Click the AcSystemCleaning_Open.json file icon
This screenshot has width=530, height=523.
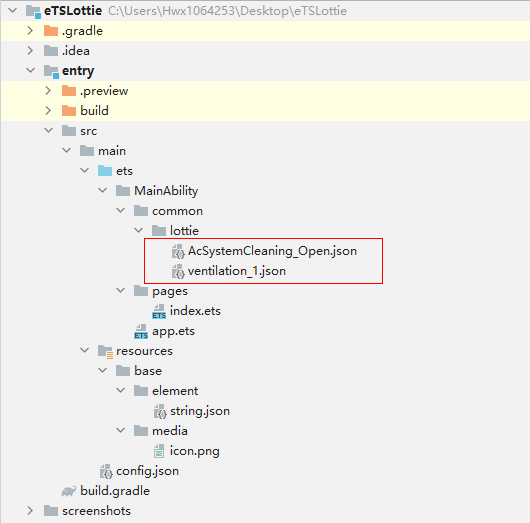coord(178,251)
